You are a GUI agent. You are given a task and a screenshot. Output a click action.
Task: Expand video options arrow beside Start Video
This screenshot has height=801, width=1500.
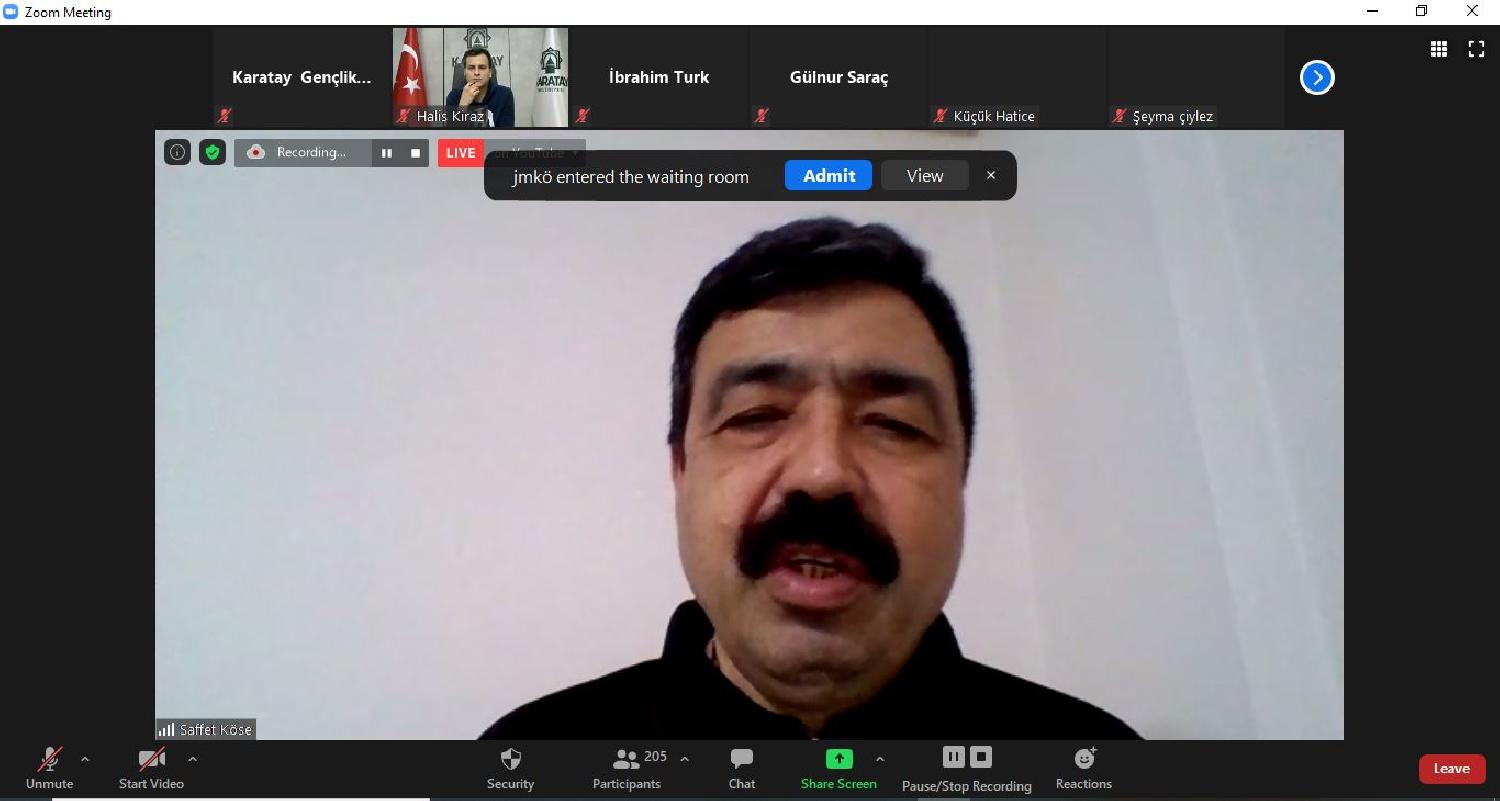[192, 759]
